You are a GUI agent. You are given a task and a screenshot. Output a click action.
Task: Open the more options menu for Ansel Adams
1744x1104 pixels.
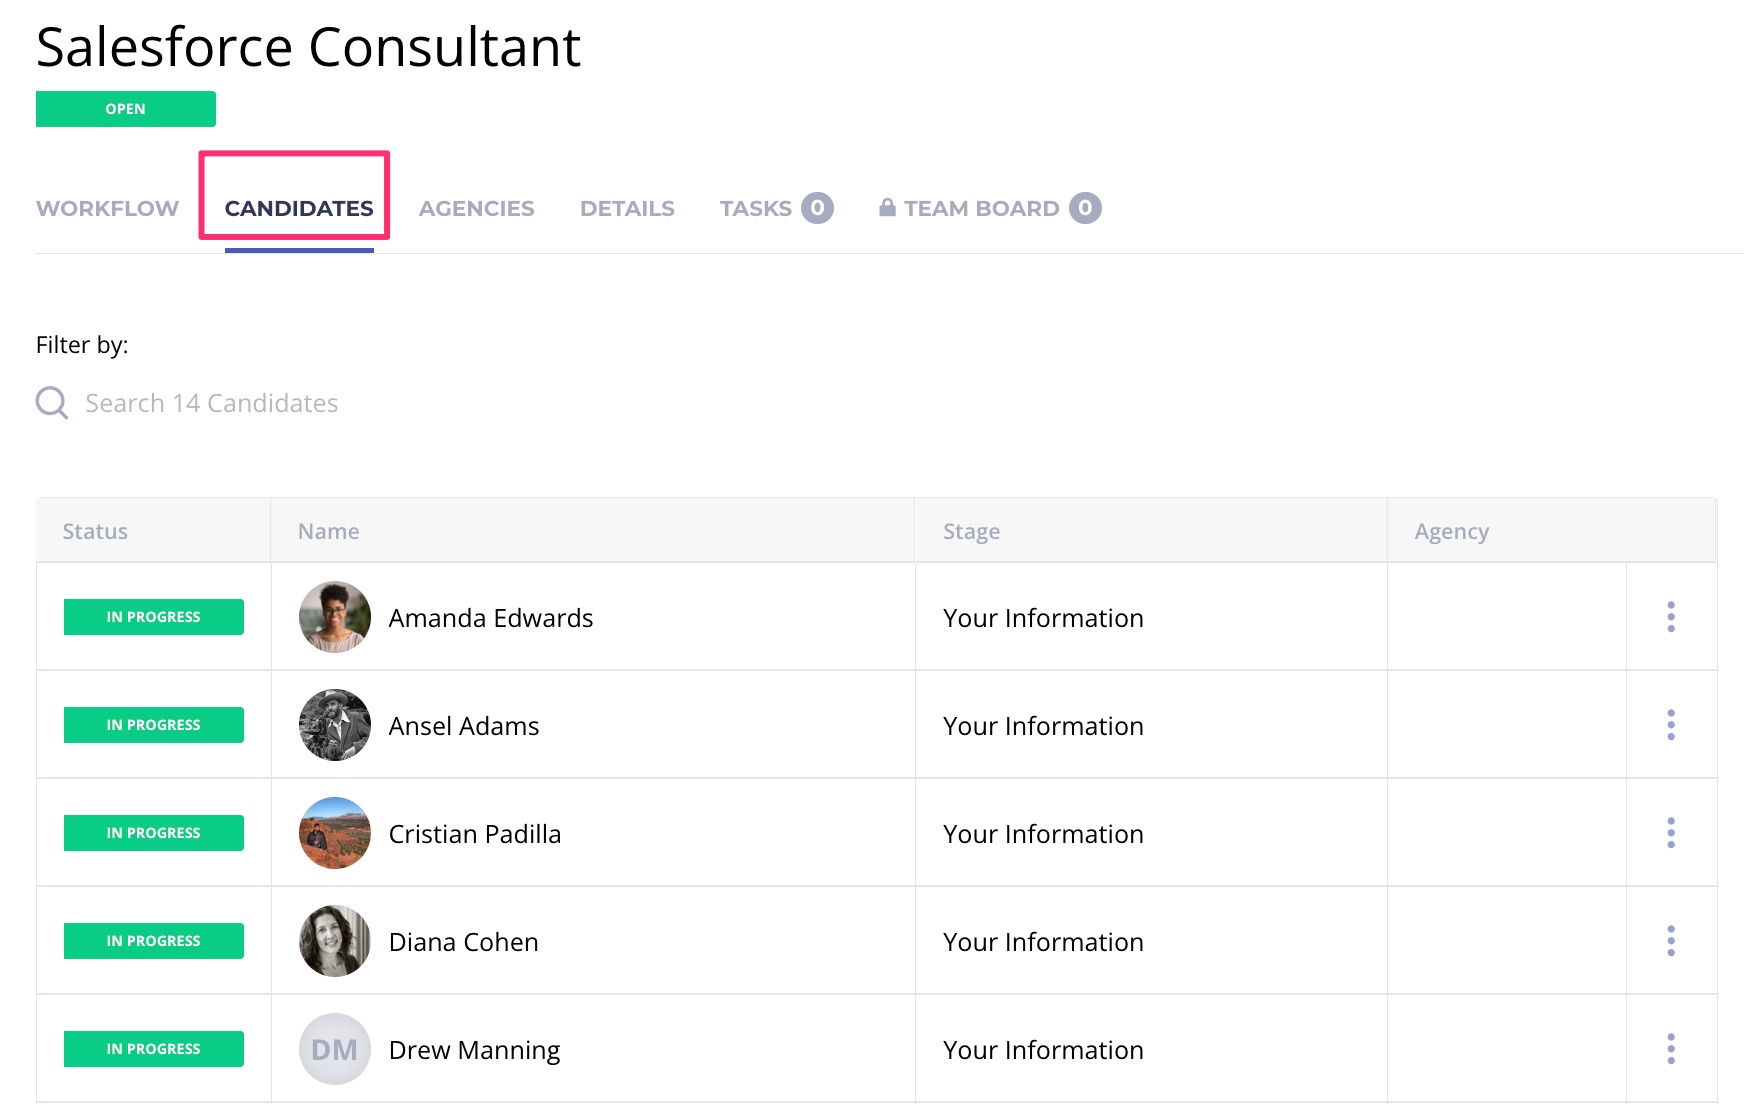click(1671, 725)
